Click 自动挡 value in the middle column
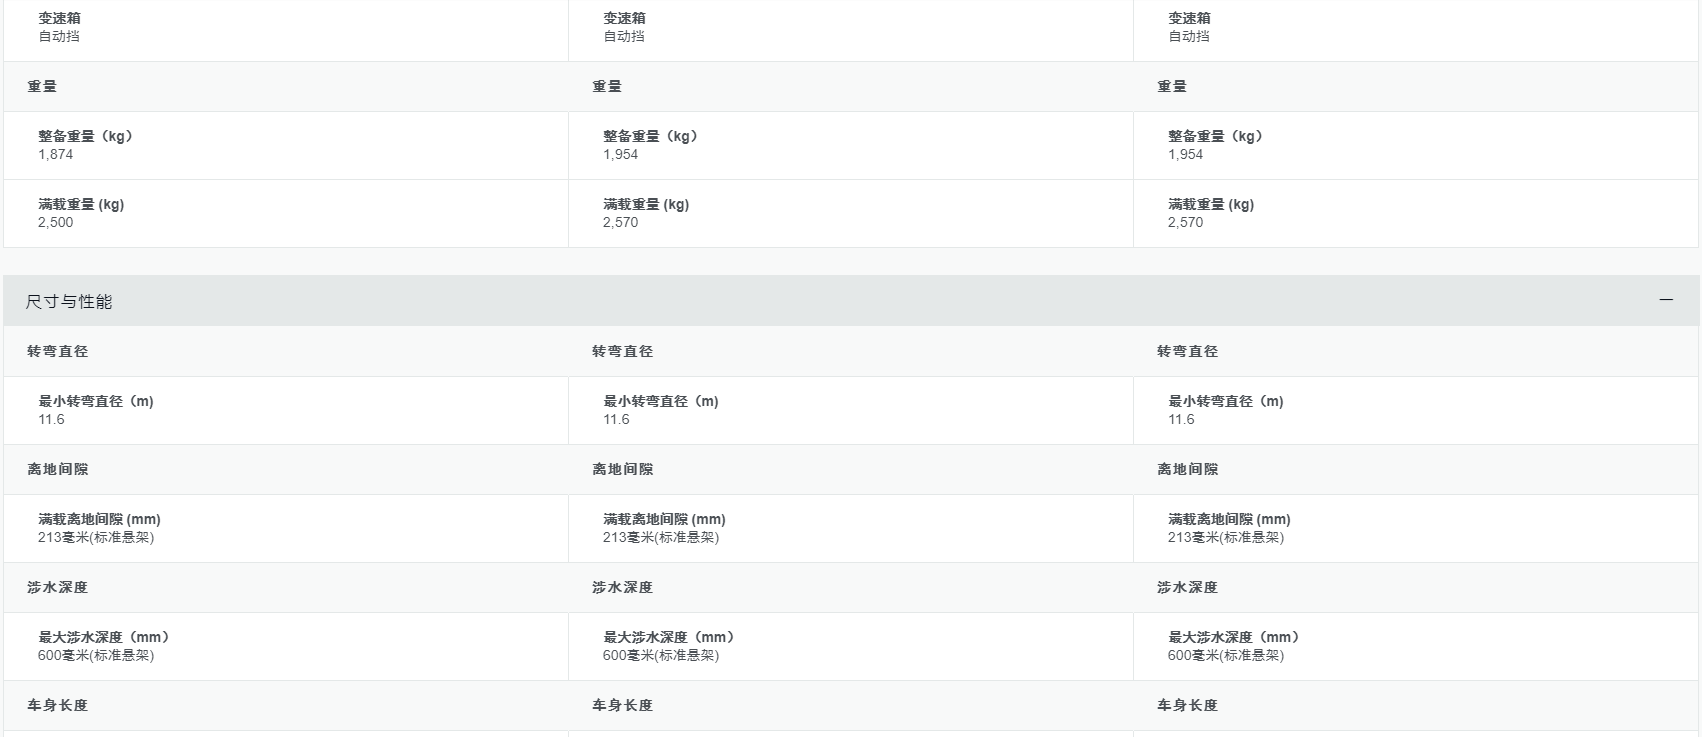 (x=624, y=36)
